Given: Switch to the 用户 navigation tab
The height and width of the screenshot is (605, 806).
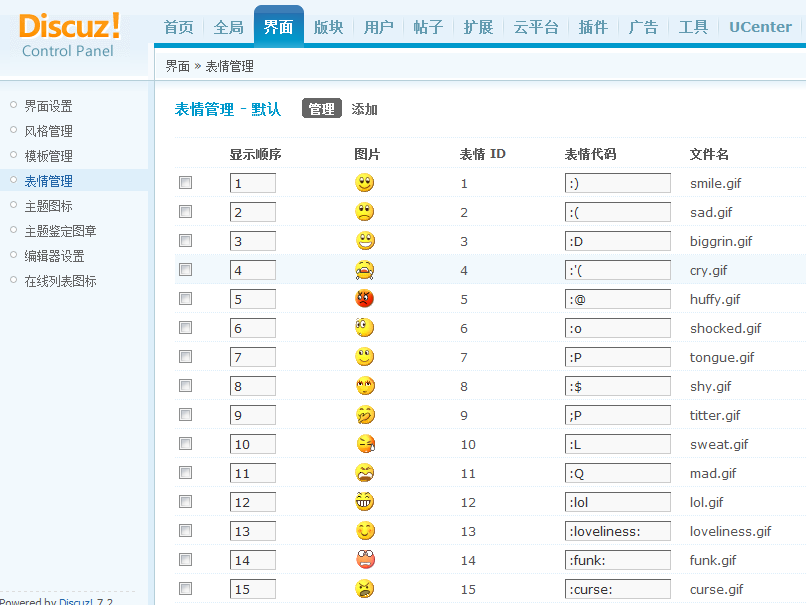Looking at the screenshot, I should pyautogui.click(x=379, y=27).
